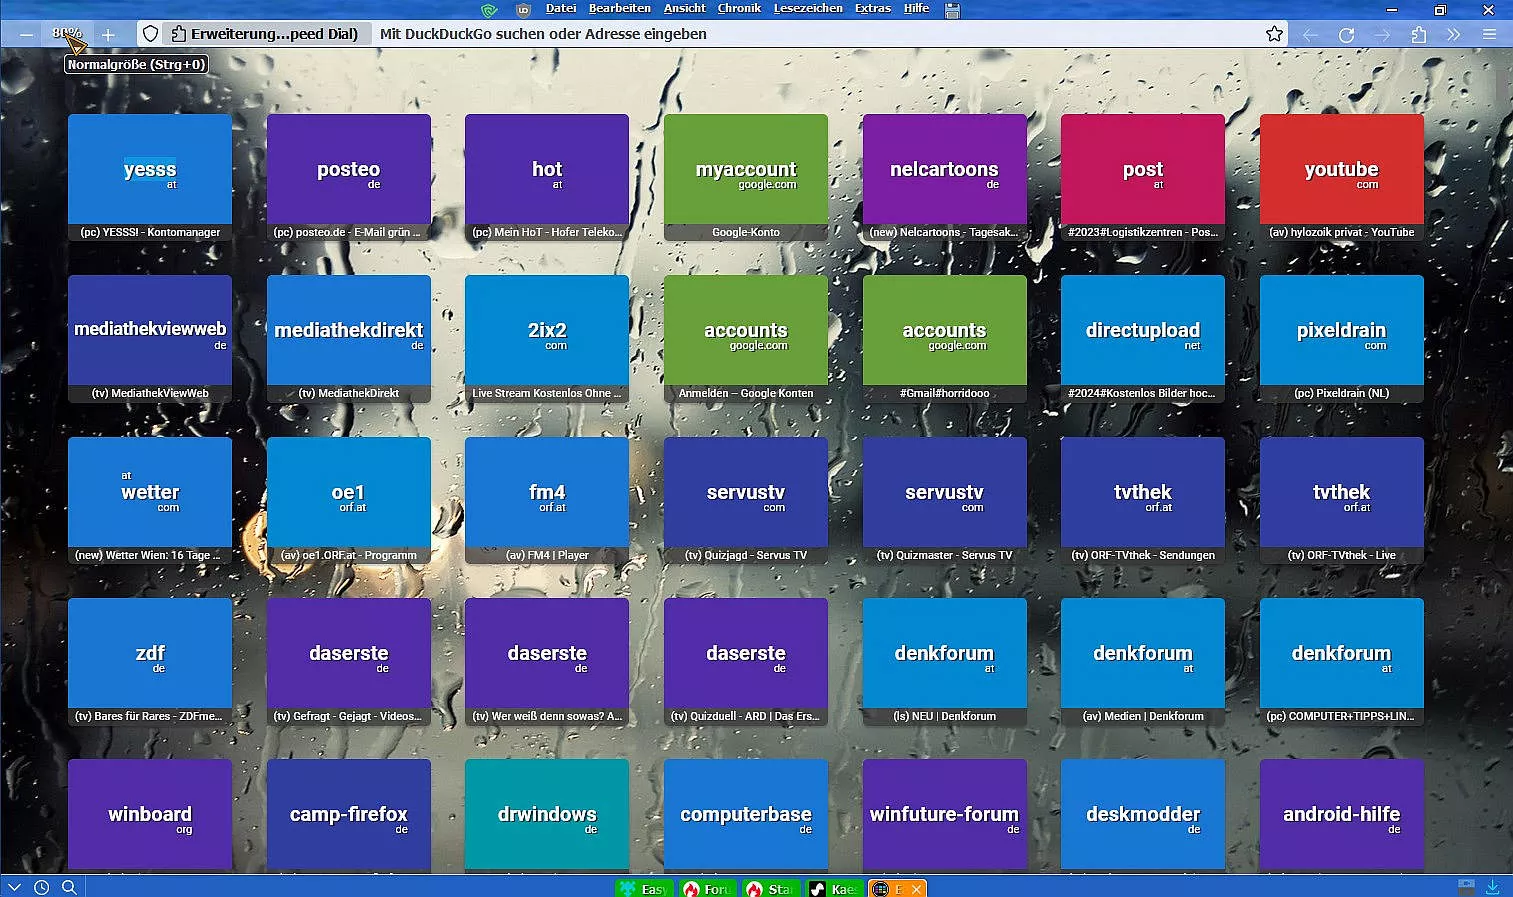The height and width of the screenshot is (897, 1513).
Task: Click the search magnifier in bottom bar
Action: pyautogui.click(x=69, y=887)
